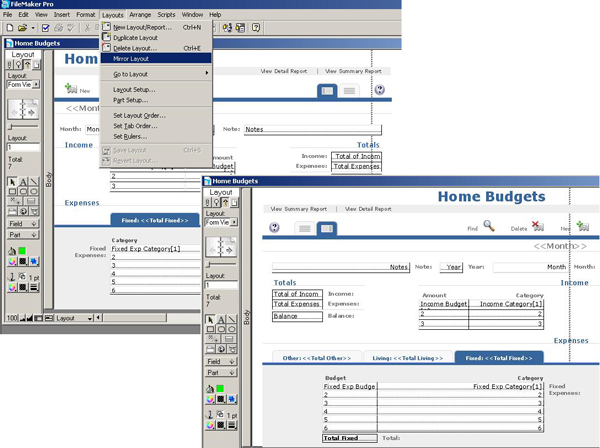Open the Field tool dropdown in front window
This screenshot has width=600, height=448.
tap(221, 362)
